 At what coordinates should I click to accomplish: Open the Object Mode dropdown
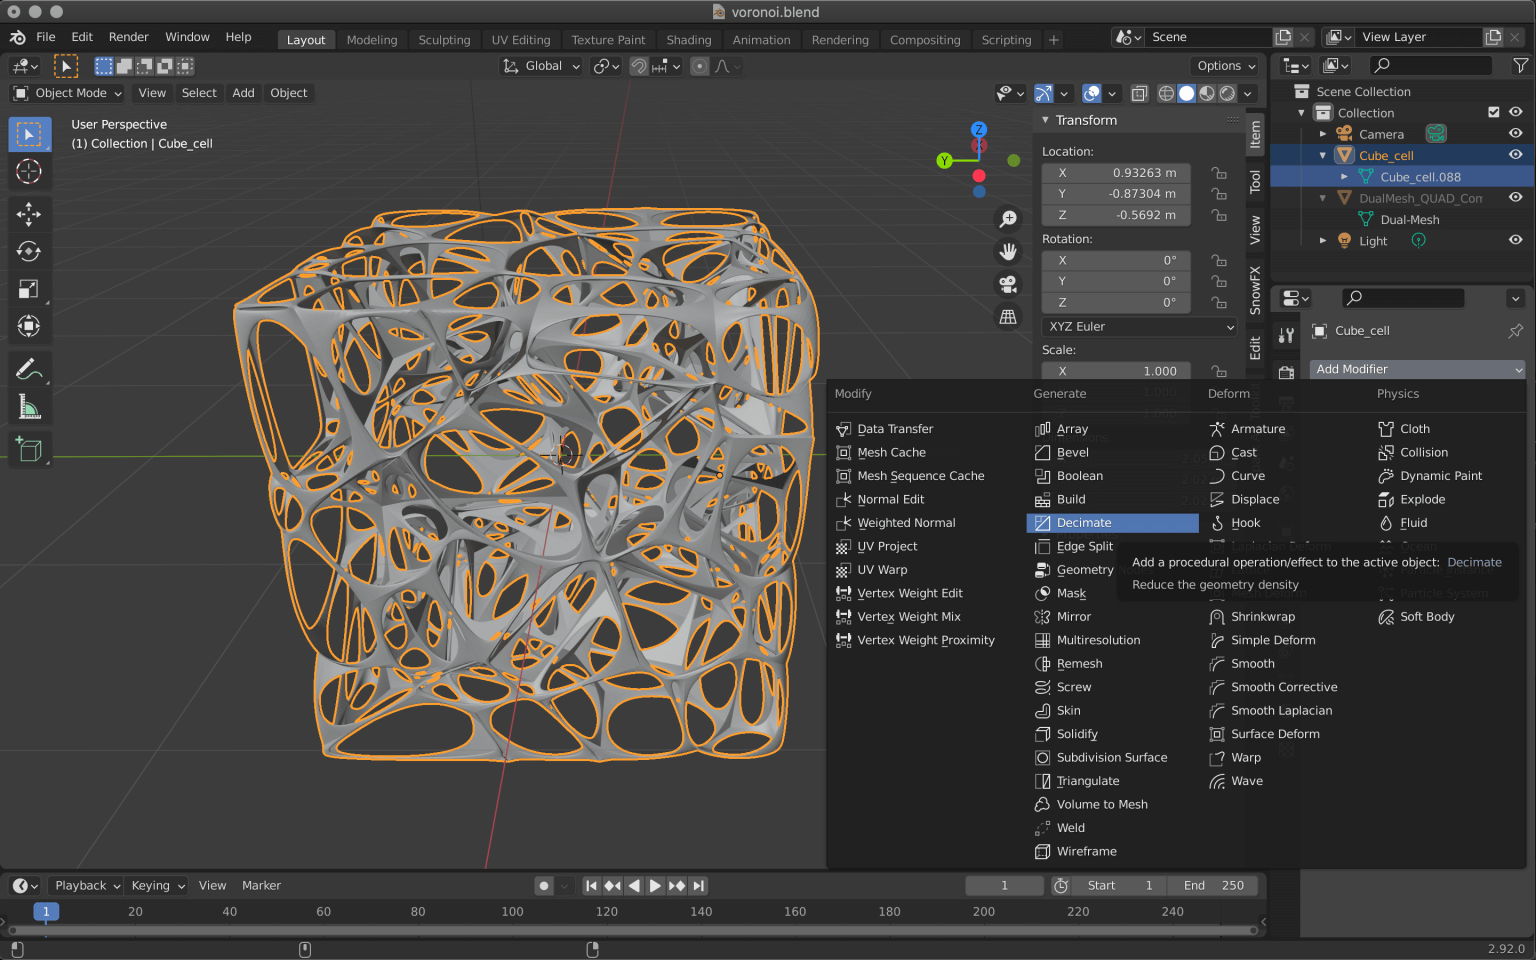(66, 92)
